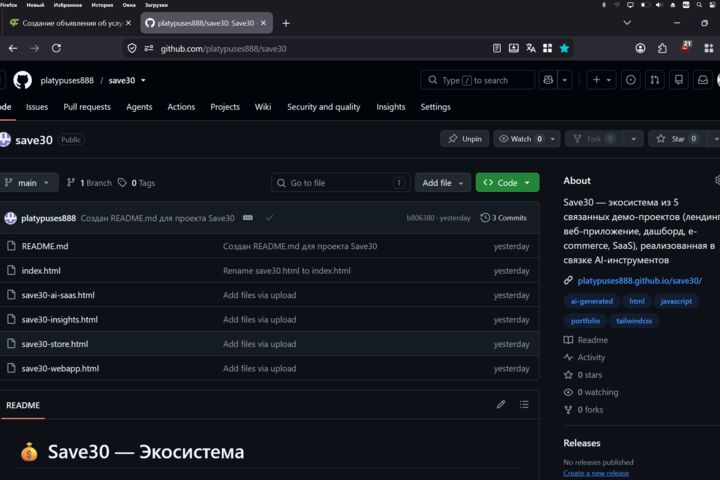The image size is (720, 480).
Task: Edit the README with pencil icon
Action: [x=501, y=405]
